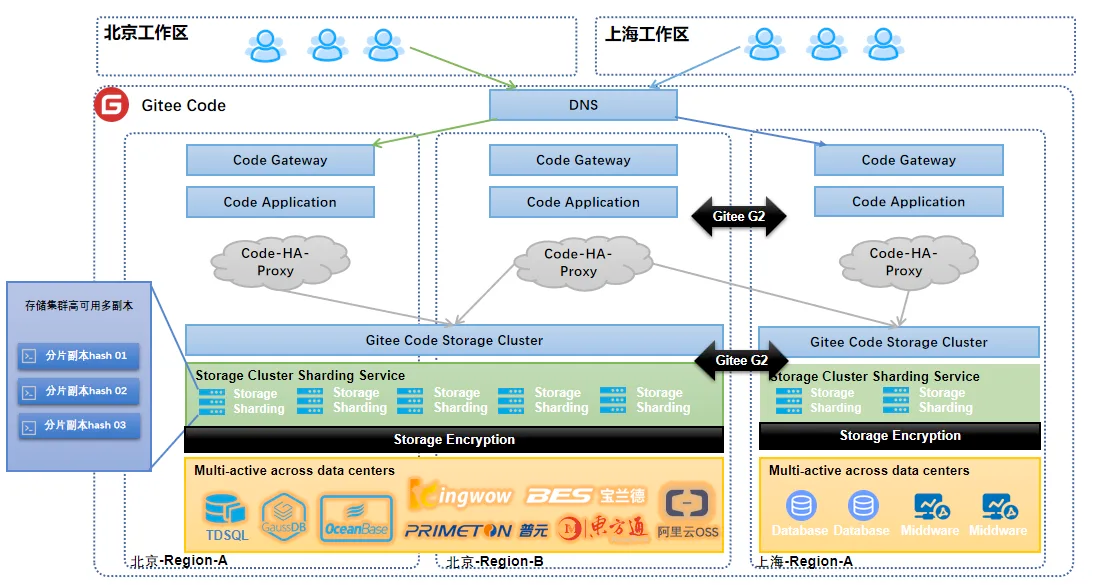Click Code Gateway in 北京-Region-B
1093x585 pixels.
(583, 160)
